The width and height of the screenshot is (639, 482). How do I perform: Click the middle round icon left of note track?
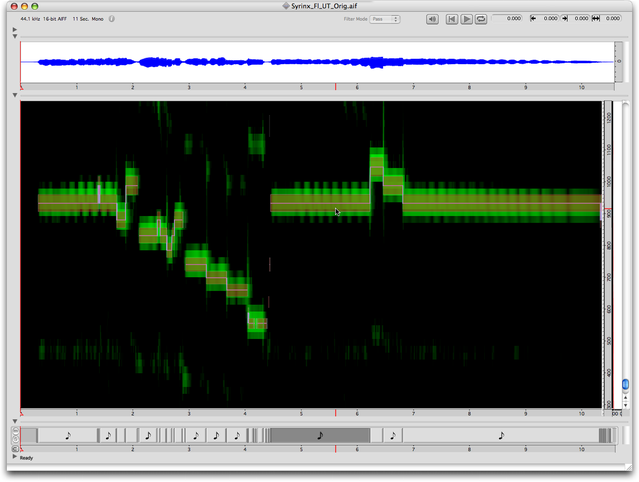(x=16, y=439)
